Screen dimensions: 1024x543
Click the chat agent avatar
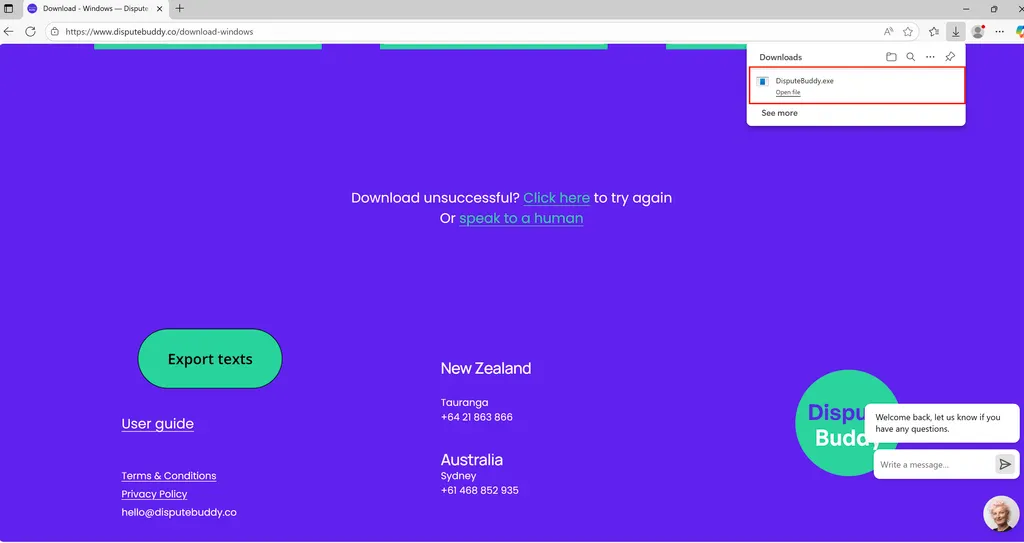tap(1000, 514)
